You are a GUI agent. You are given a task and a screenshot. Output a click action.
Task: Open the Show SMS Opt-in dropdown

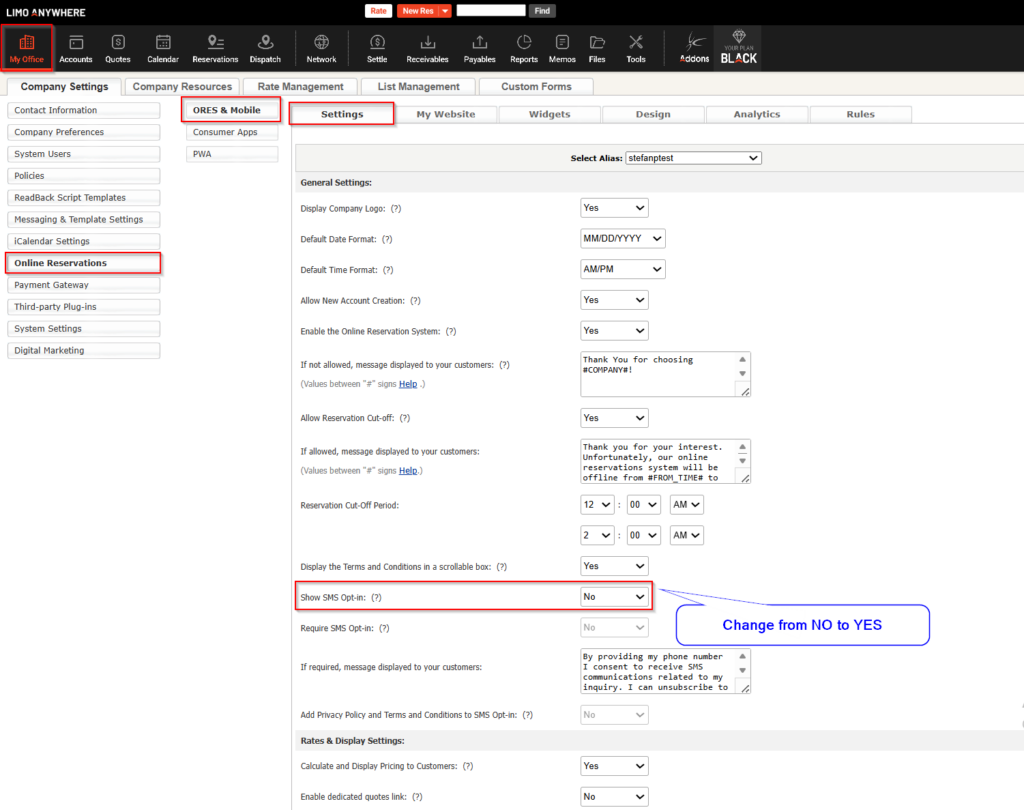[614, 597]
